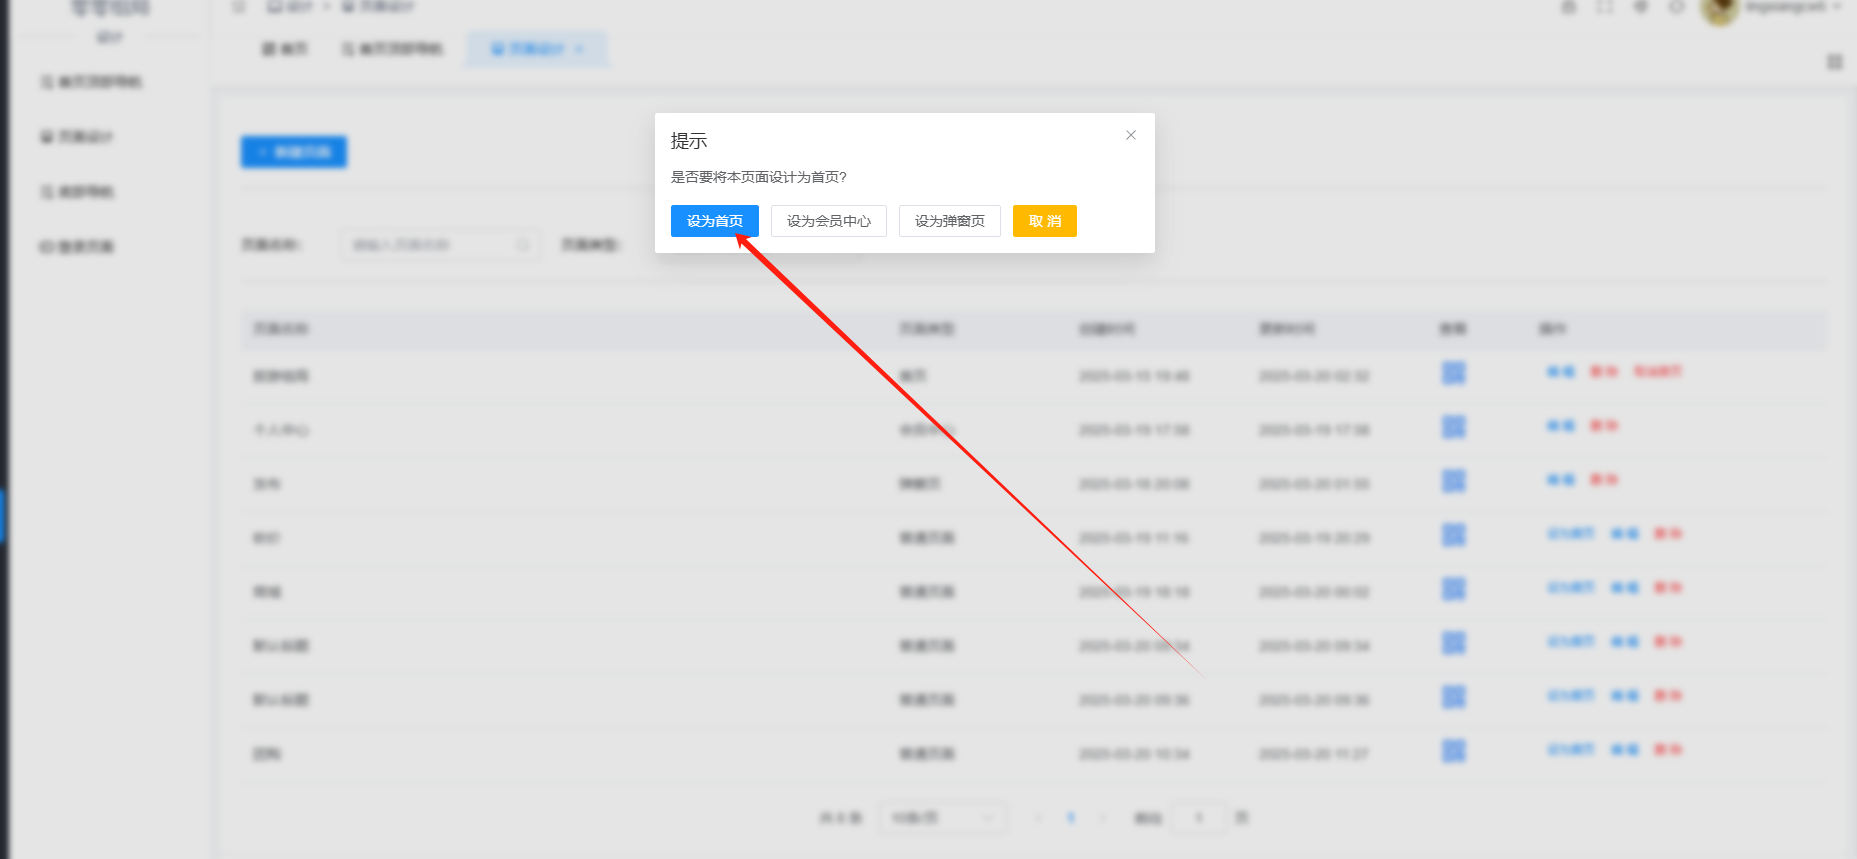The width and height of the screenshot is (1857, 859).
Task: Toggle the fullscreen icon in top header
Action: click(x=1604, y=7)
